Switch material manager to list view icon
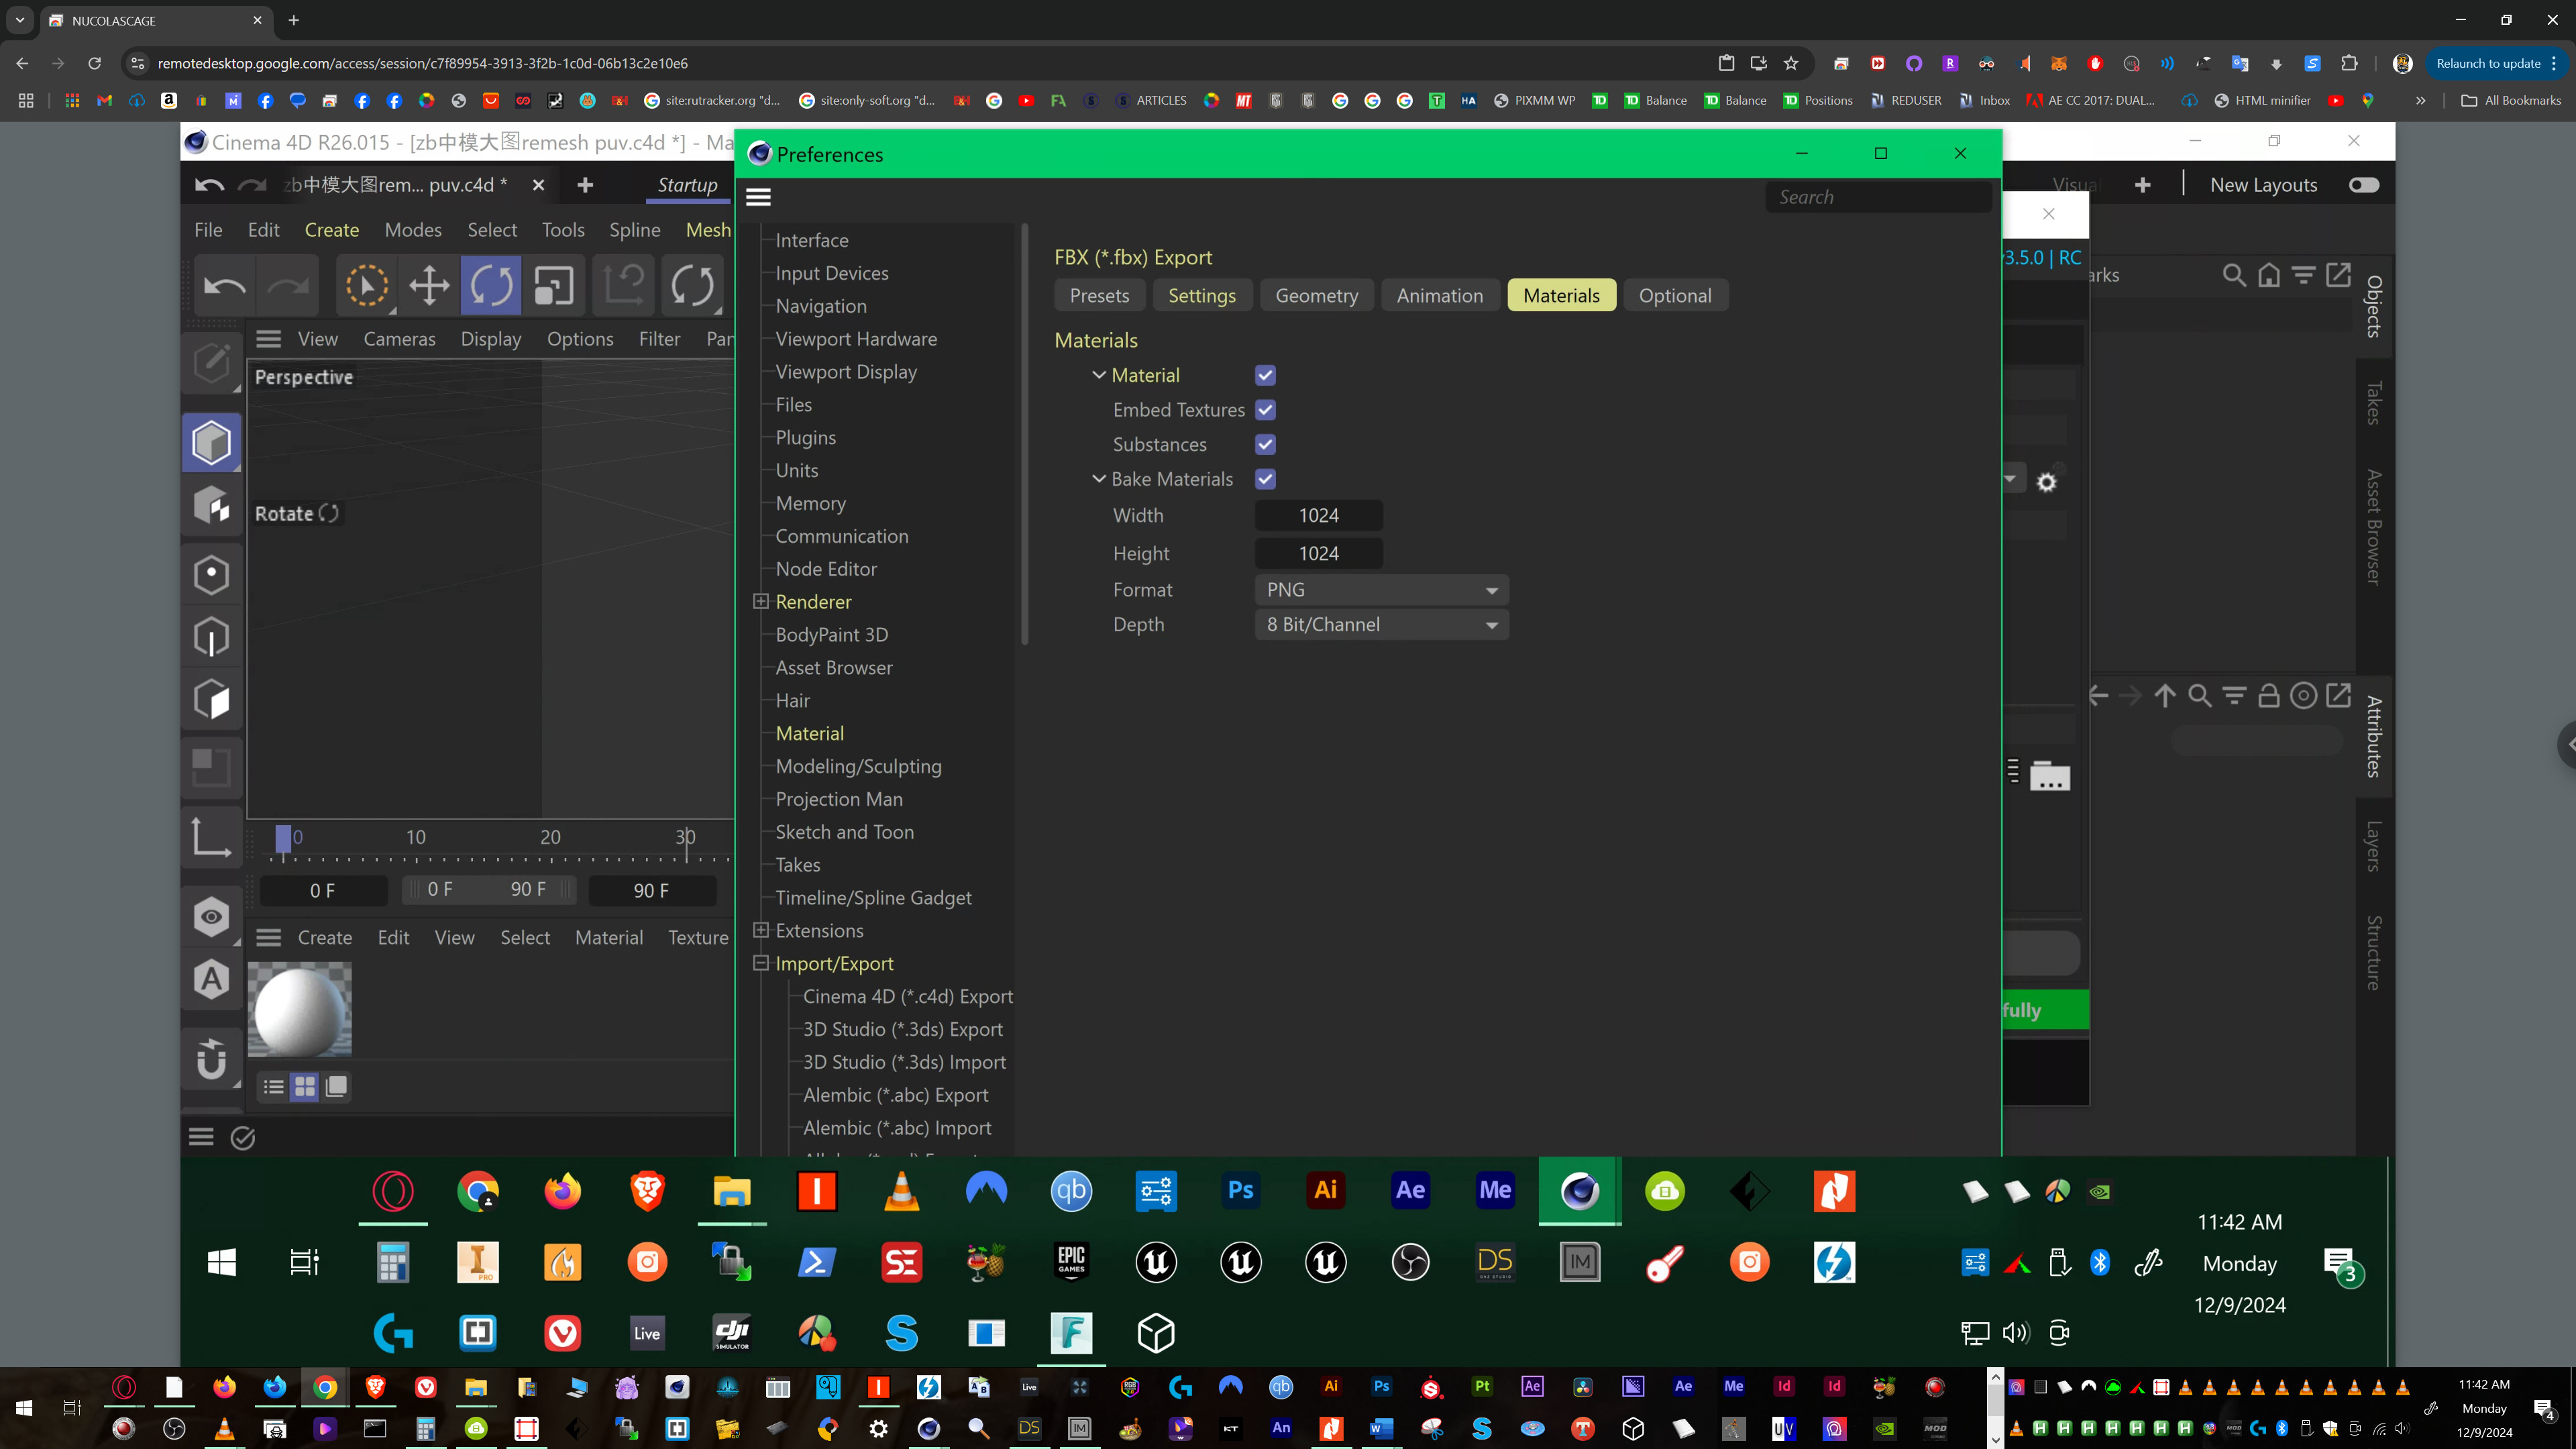Image resolution: width=2576 pixels, height=1449 pixels. coord(273,1087)
